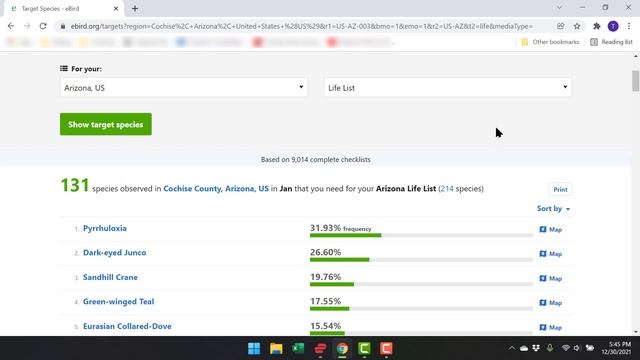Screen dimensions: 640x360
Task: Switch to Chrome on the taskbar
Action: pos(342,349)
